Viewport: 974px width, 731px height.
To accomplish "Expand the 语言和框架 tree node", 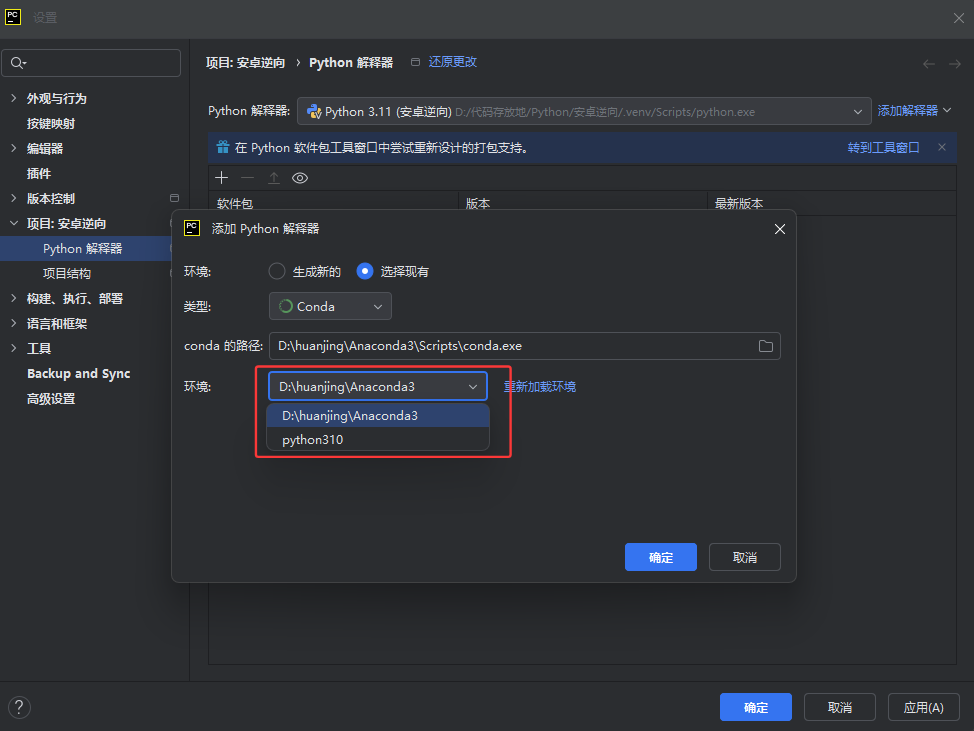I will click(x=14, y=323).
